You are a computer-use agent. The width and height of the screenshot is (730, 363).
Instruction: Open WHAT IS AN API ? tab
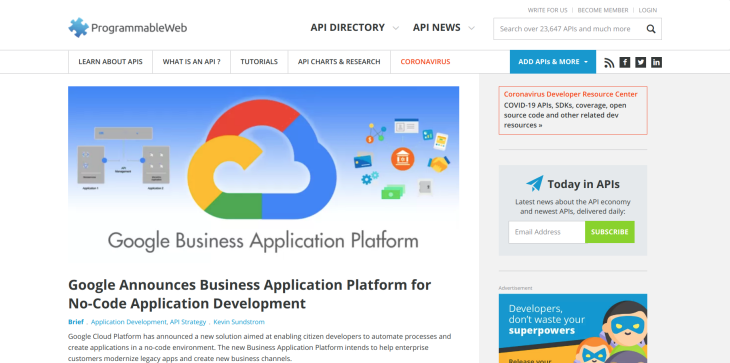click(191, 62)
